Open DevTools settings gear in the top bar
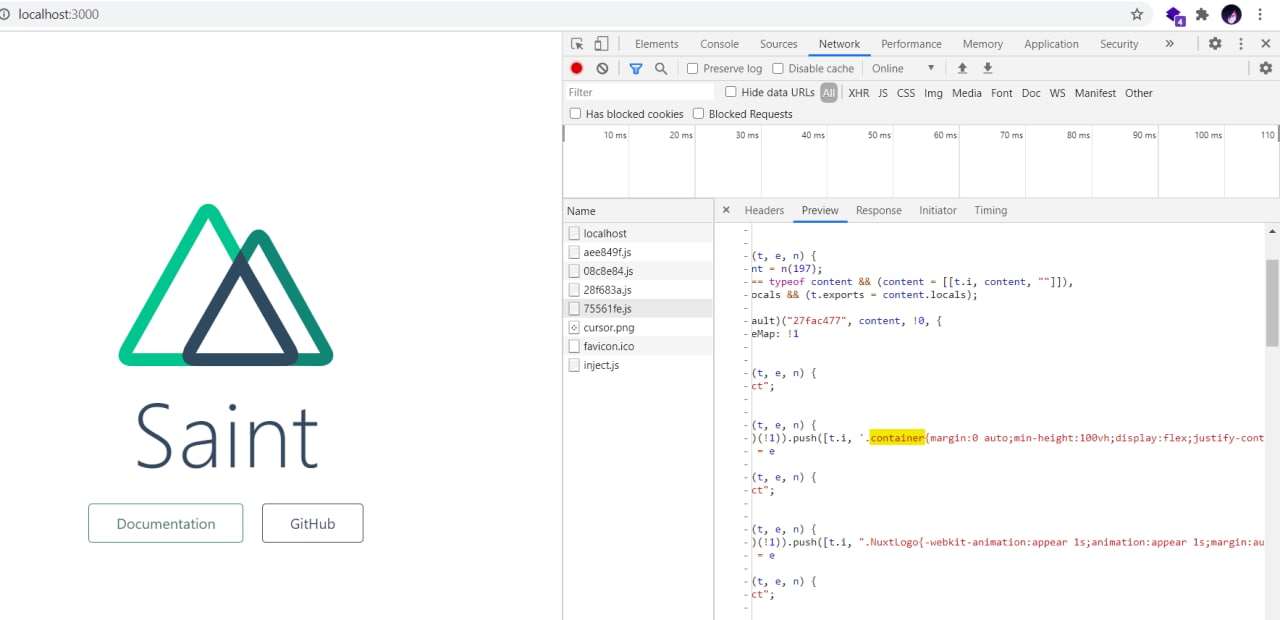This screenshot has width=1280, height=620. (1215, 44)
